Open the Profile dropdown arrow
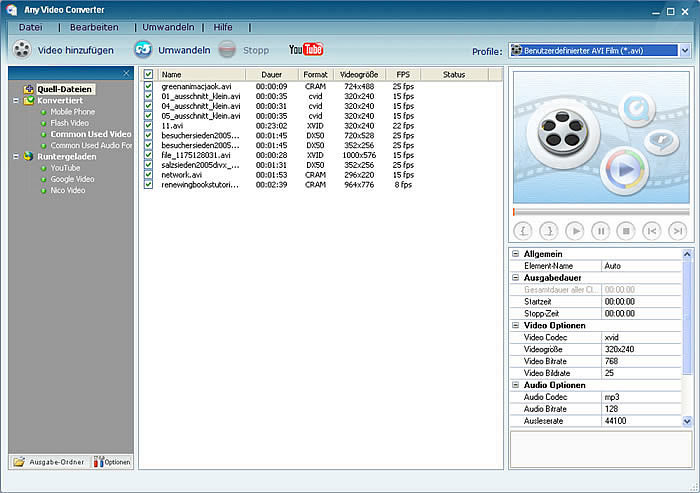The height and width of the screenshot is (493, 700). pos(685,50)
